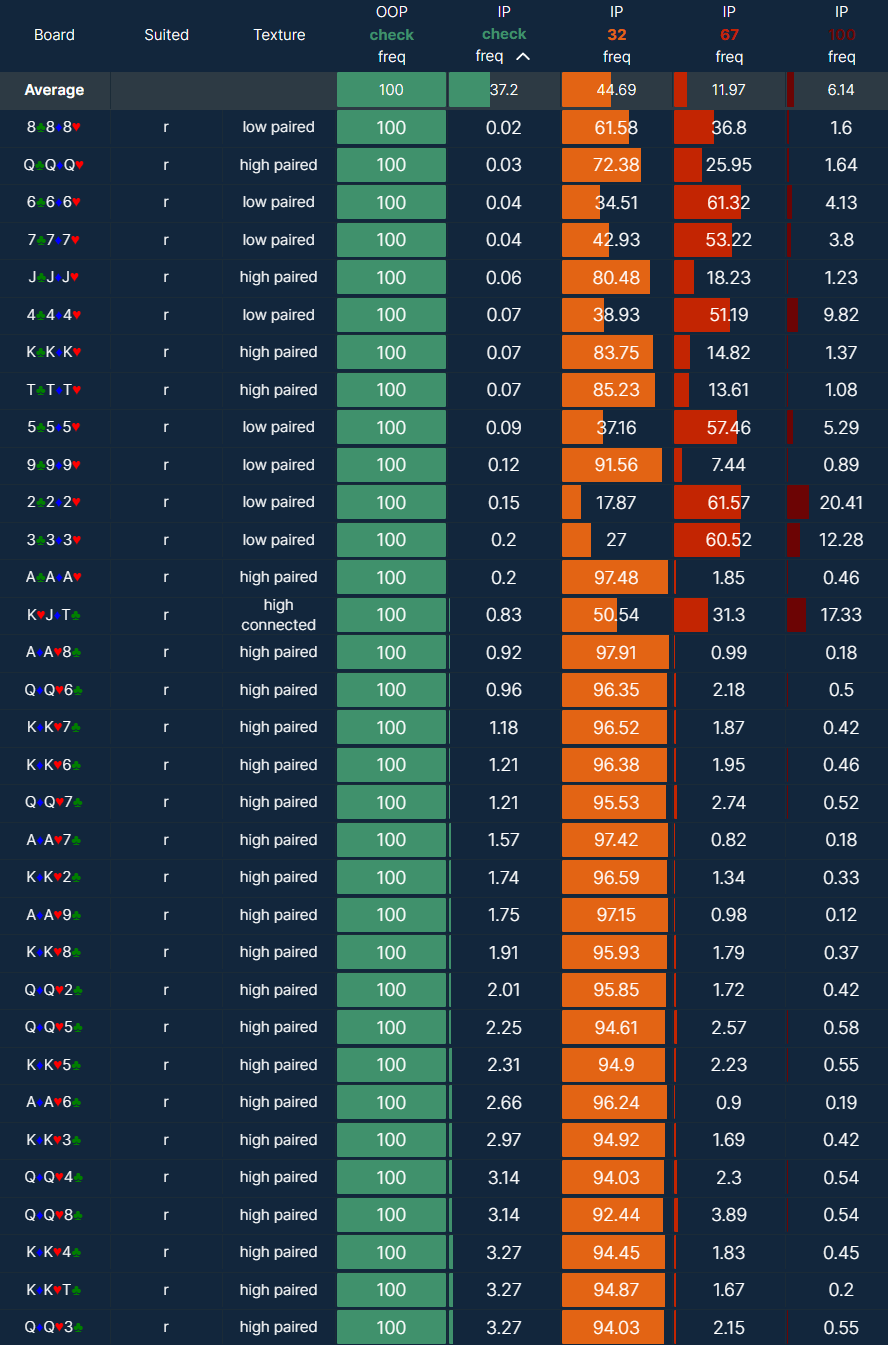Open the K J T board cell
This screenshot has width=888, height=1345.
[54, 615]
